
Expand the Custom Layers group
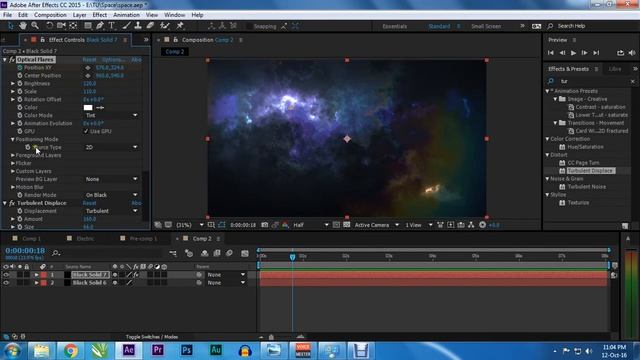point(13,171)
